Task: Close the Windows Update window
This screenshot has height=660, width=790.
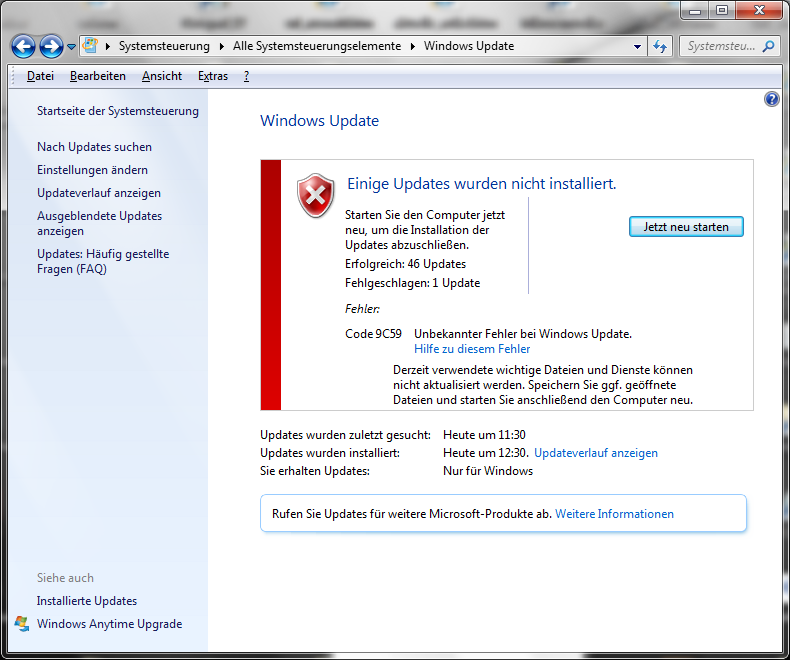Action: (759, 10)
